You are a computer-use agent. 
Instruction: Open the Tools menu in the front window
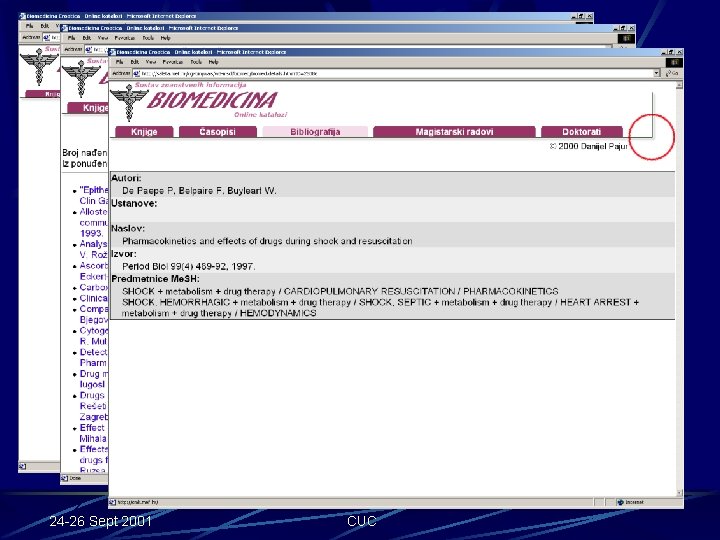tap(196, 62)
